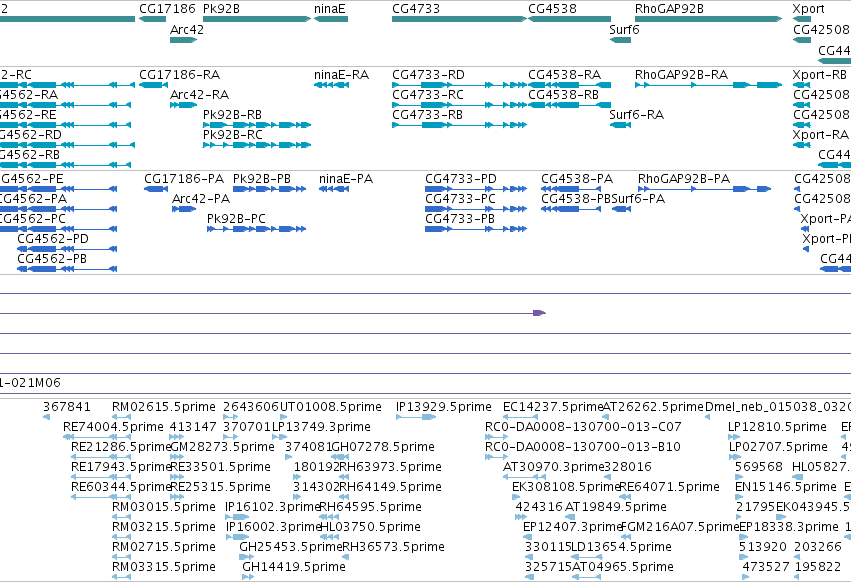This screenshot has width=851, height=582.
Task: Click EST IP13929.5prime
Action: 443,407
